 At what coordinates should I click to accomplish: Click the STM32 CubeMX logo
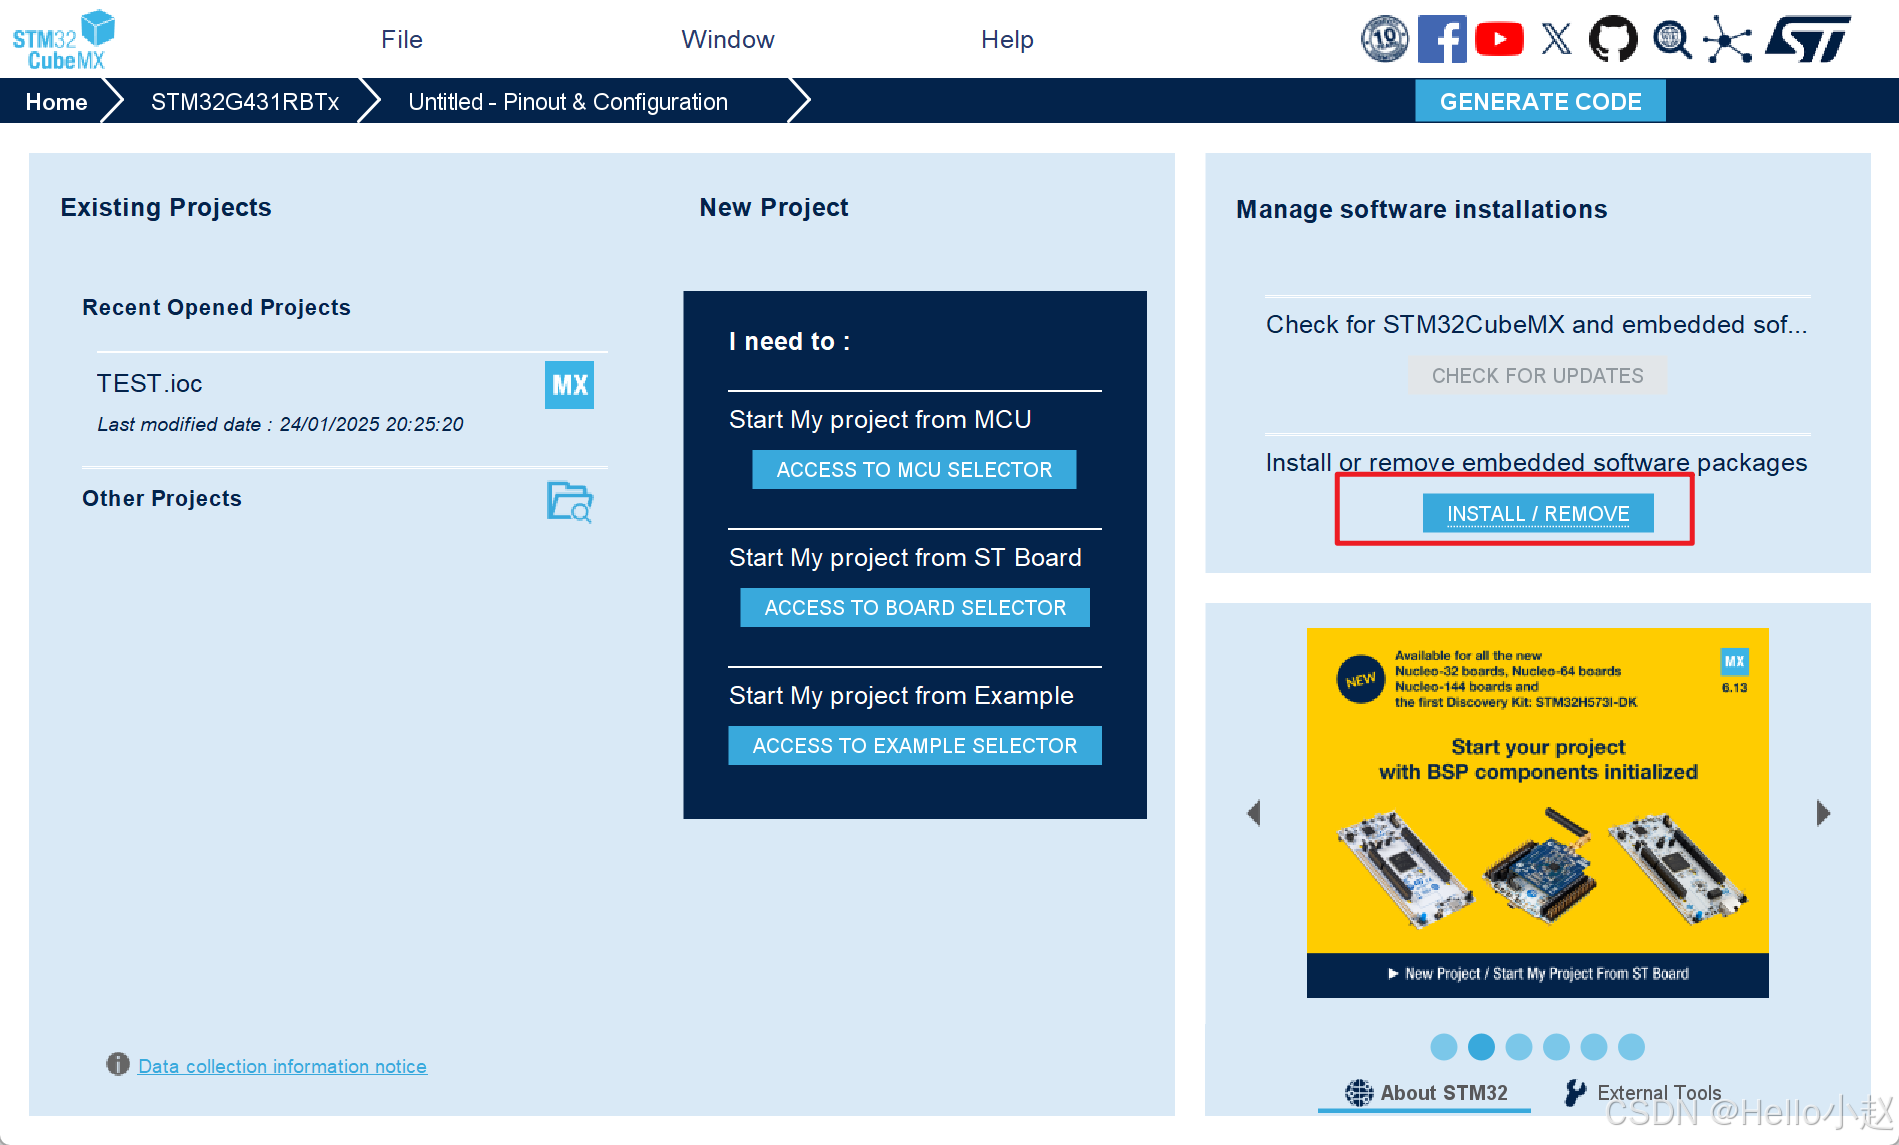63,40
